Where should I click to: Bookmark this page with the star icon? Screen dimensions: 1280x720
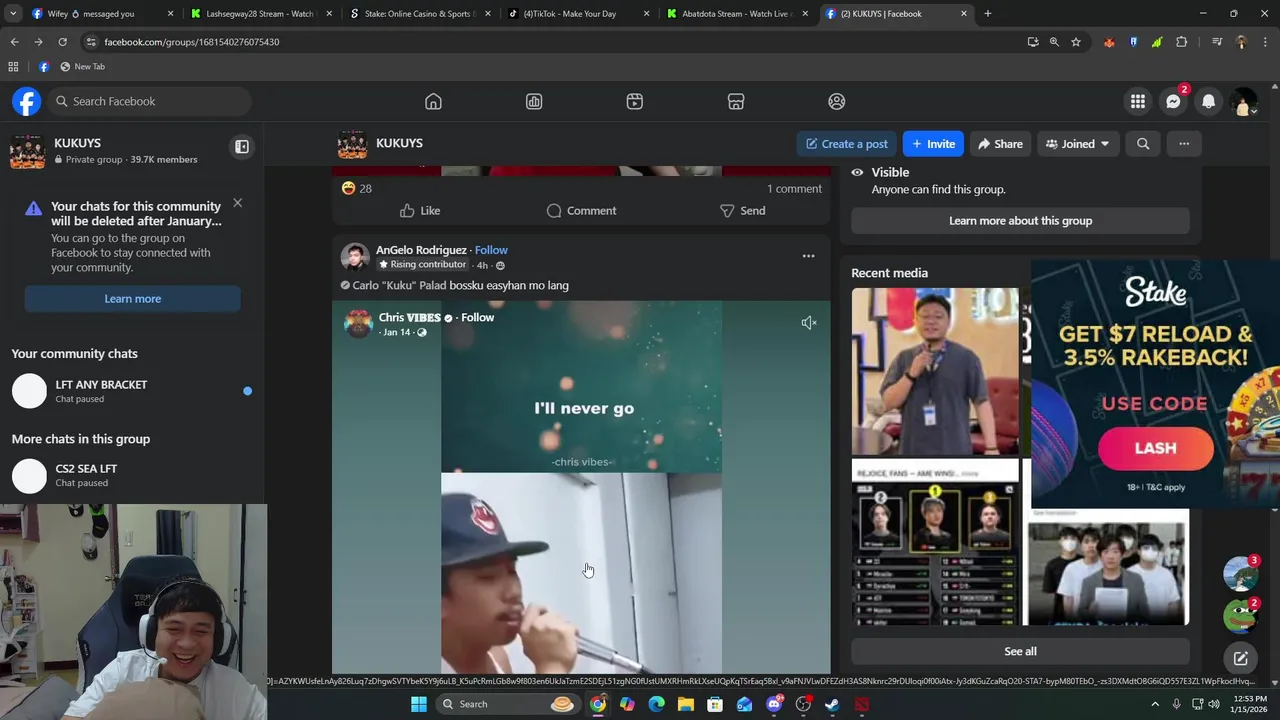tap(1076, 42)
